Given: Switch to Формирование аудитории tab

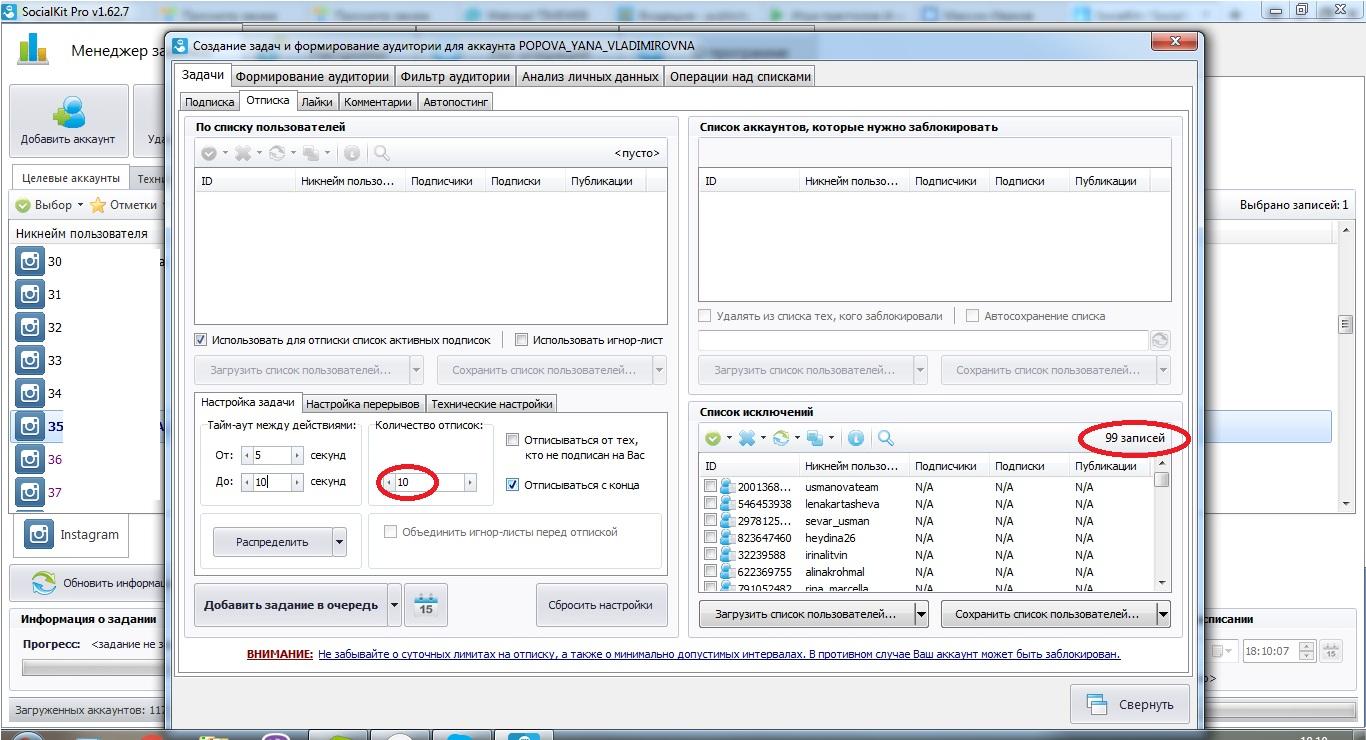Looking at the screenshot, I should coord(312,76).
